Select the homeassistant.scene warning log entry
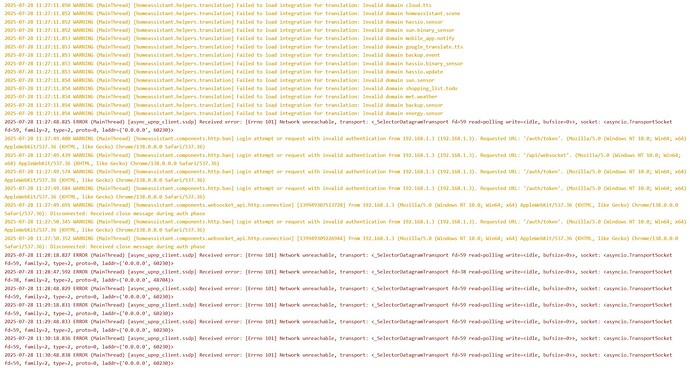Viewport: 690px width, 368px height. click(x=232, y=14)
